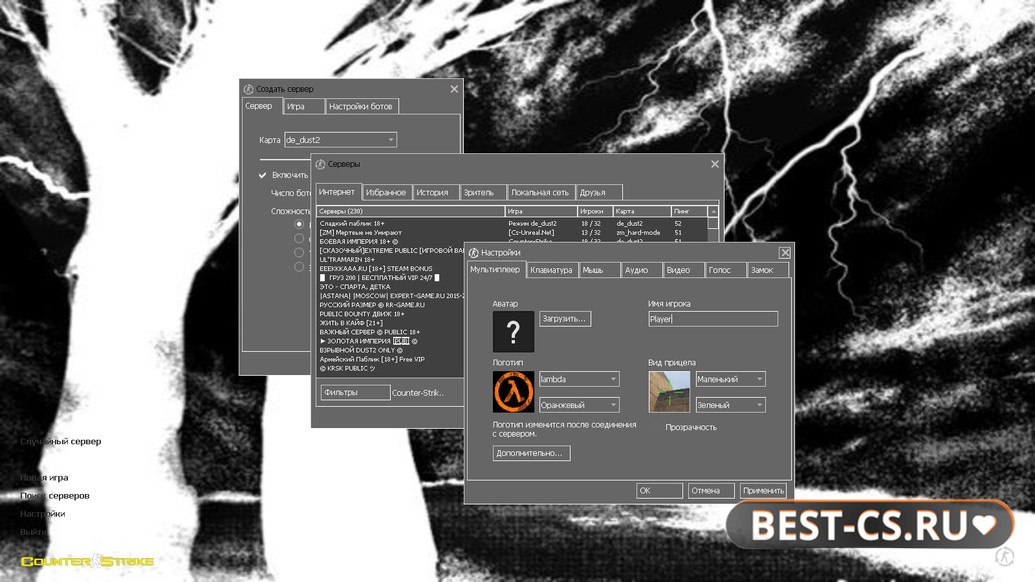Click the orange lambda logo preview
Viewport: 1035px width, 582px height.
[513, 391]
